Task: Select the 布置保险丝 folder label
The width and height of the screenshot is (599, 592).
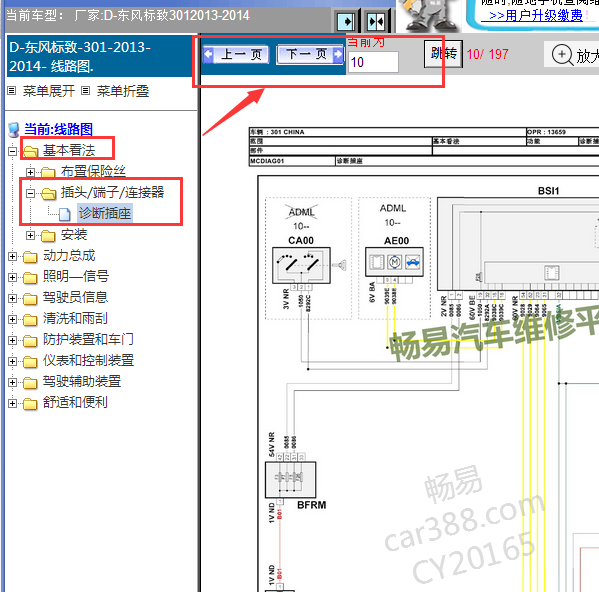Action: coord(93,171)
